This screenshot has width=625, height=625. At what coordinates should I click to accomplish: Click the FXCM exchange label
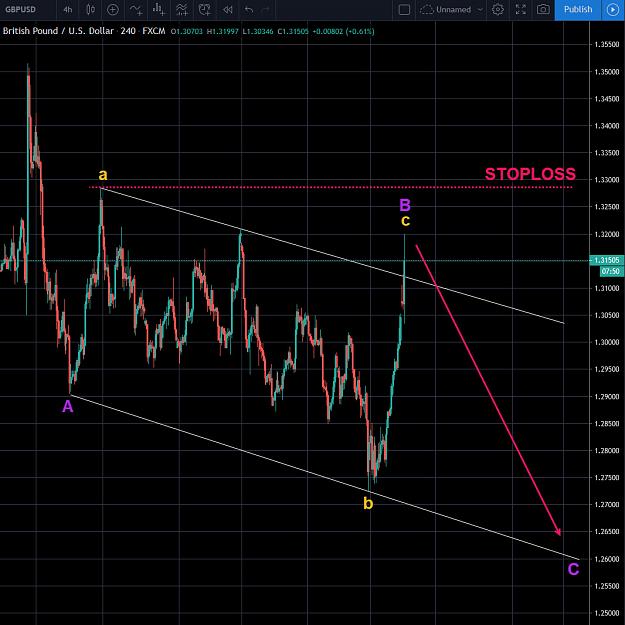154,31
